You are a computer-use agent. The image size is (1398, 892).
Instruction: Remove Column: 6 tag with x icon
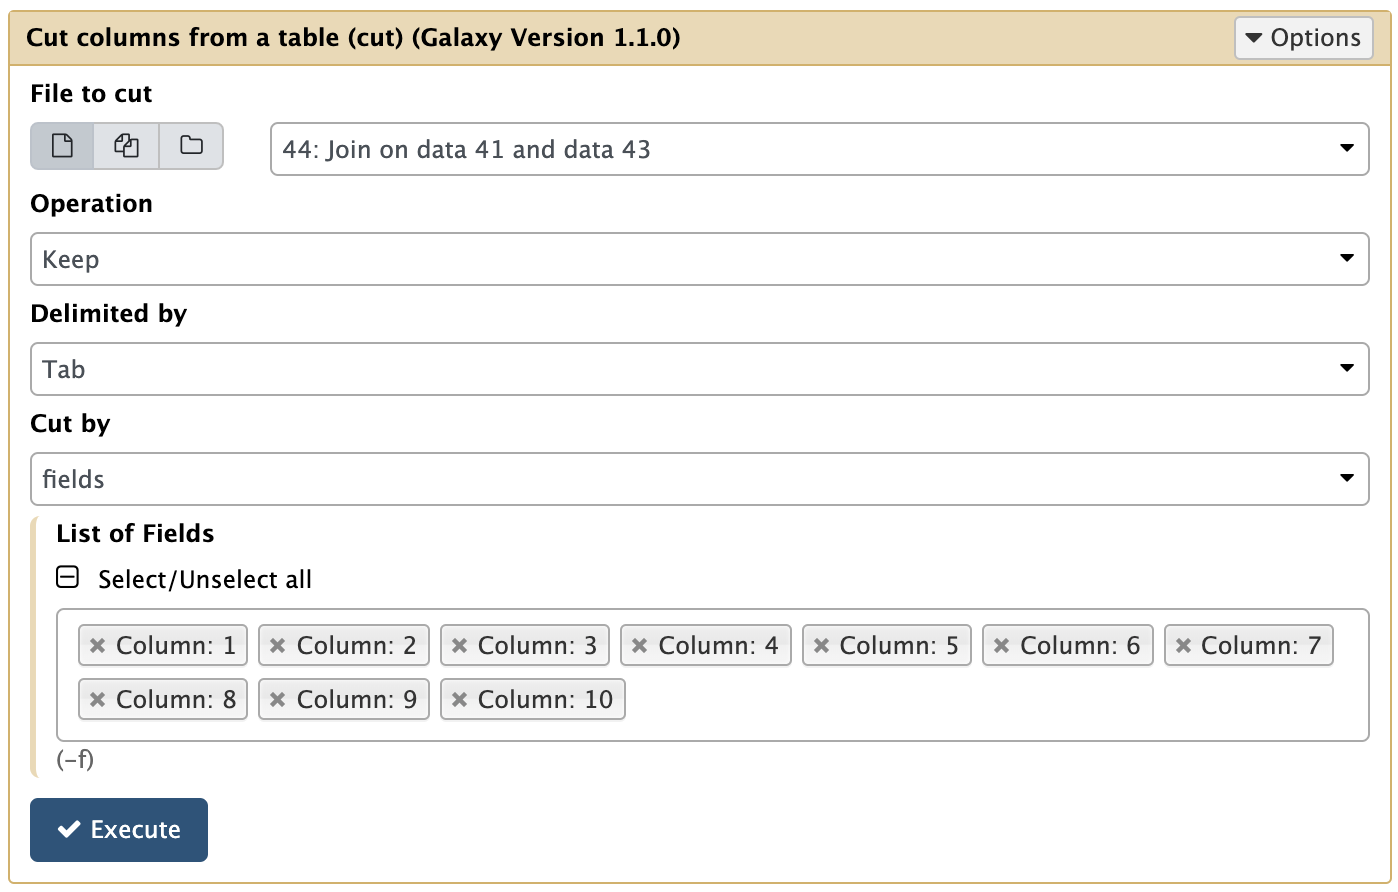point(1002,646)
